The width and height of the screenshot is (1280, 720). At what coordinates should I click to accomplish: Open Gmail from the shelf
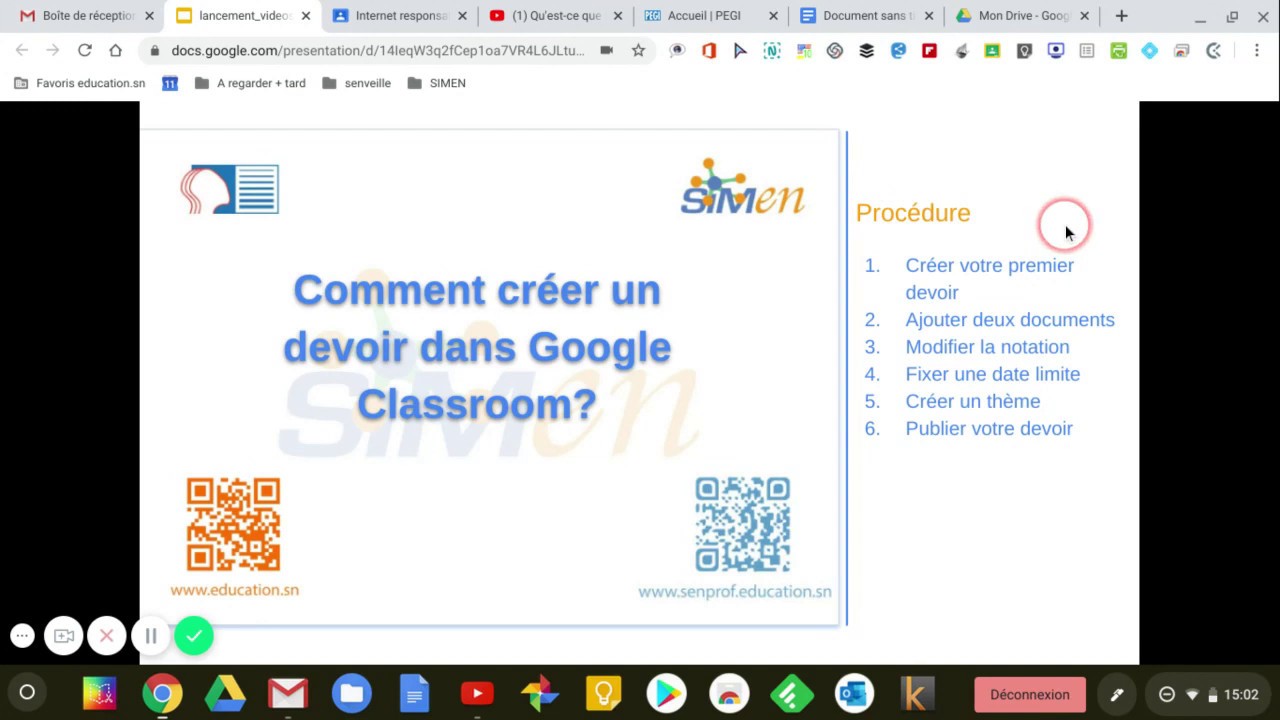pos(288,693)
